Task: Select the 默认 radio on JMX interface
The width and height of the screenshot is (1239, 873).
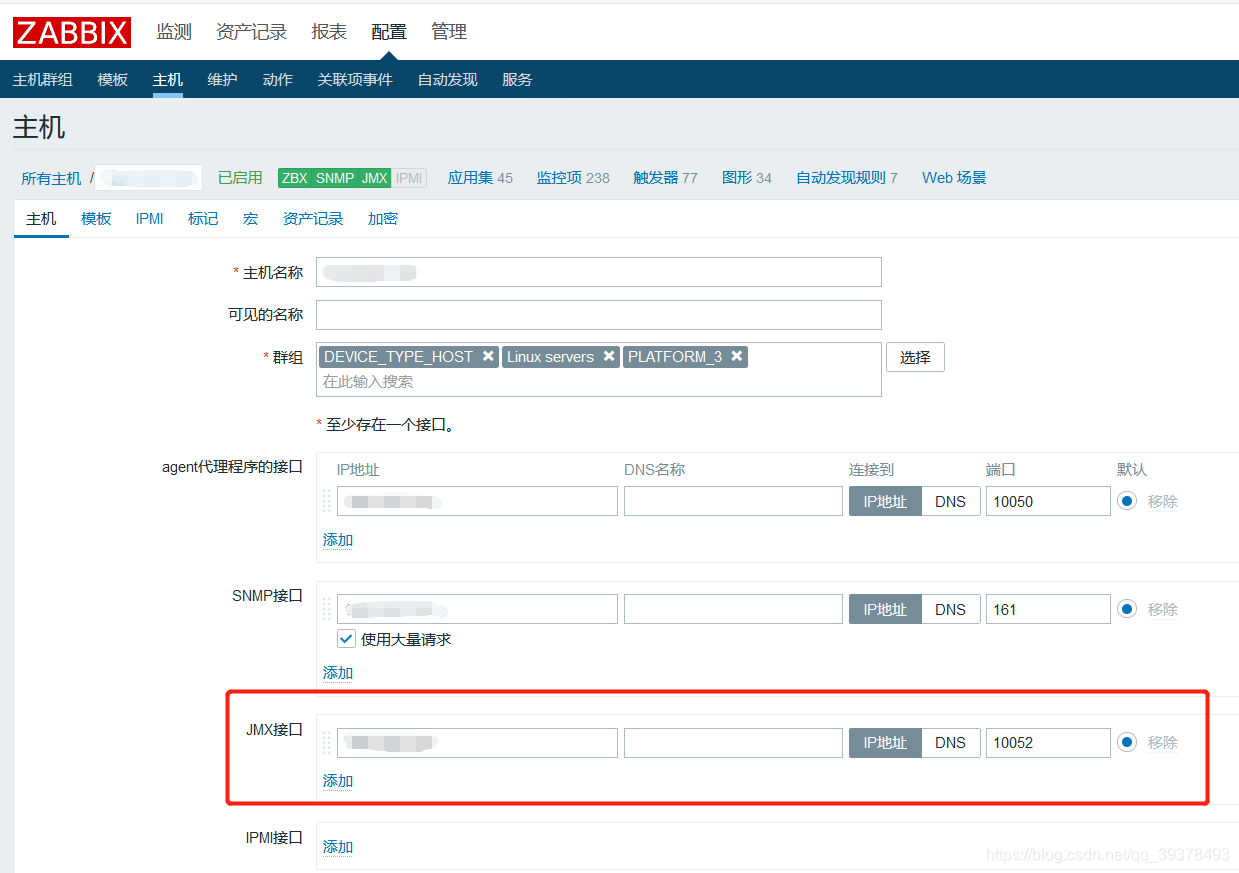Action: 1127,742
